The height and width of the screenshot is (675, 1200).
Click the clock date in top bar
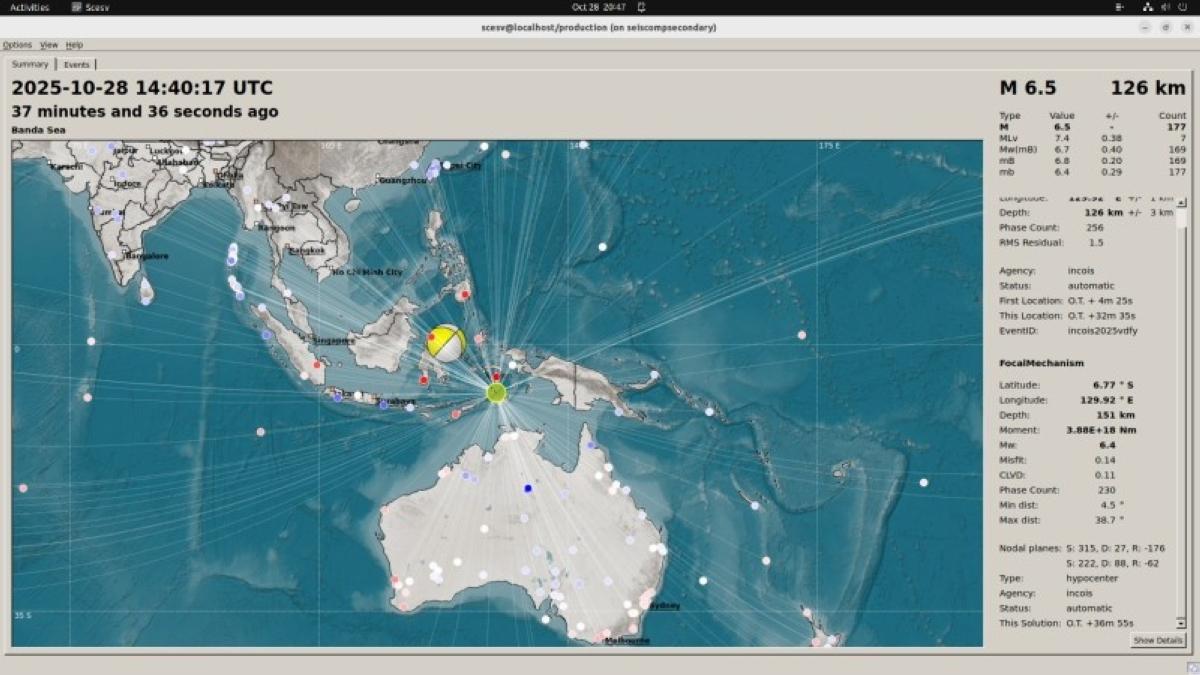tap(599, 7)
